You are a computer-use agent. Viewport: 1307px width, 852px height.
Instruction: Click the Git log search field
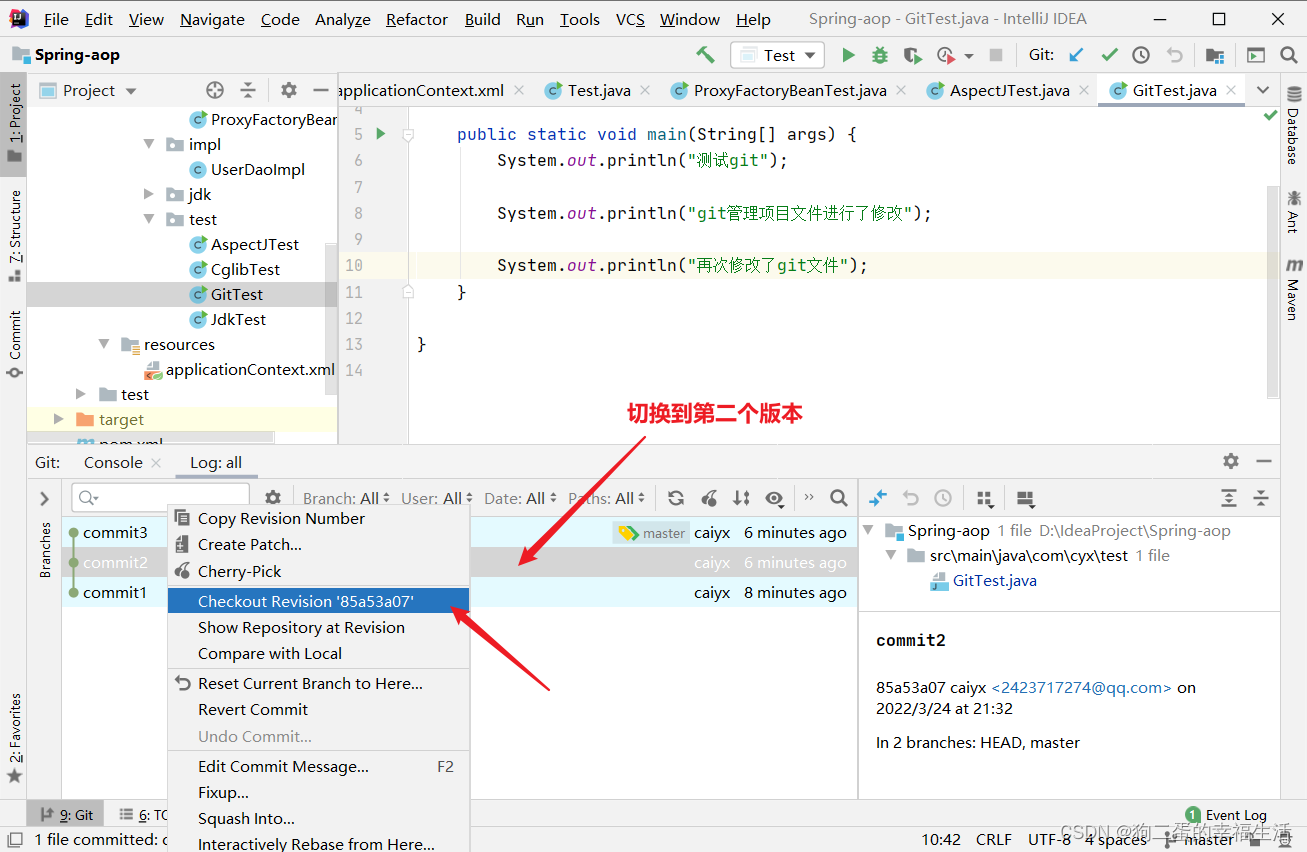pyautogui.click(x=161, y=498)
